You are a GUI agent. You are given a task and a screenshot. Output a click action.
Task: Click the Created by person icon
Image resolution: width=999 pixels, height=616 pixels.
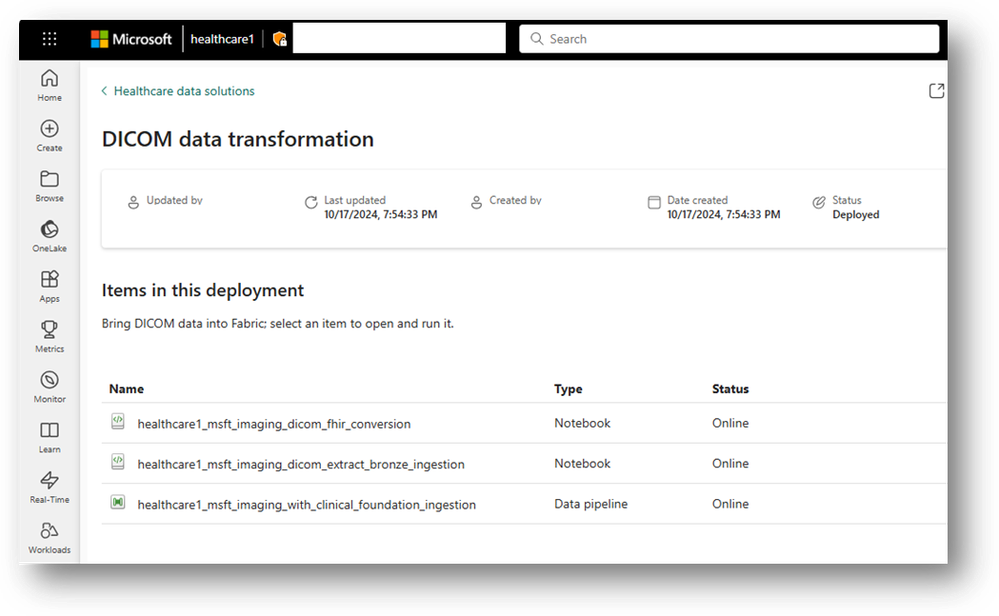click(x=476, y=203)
